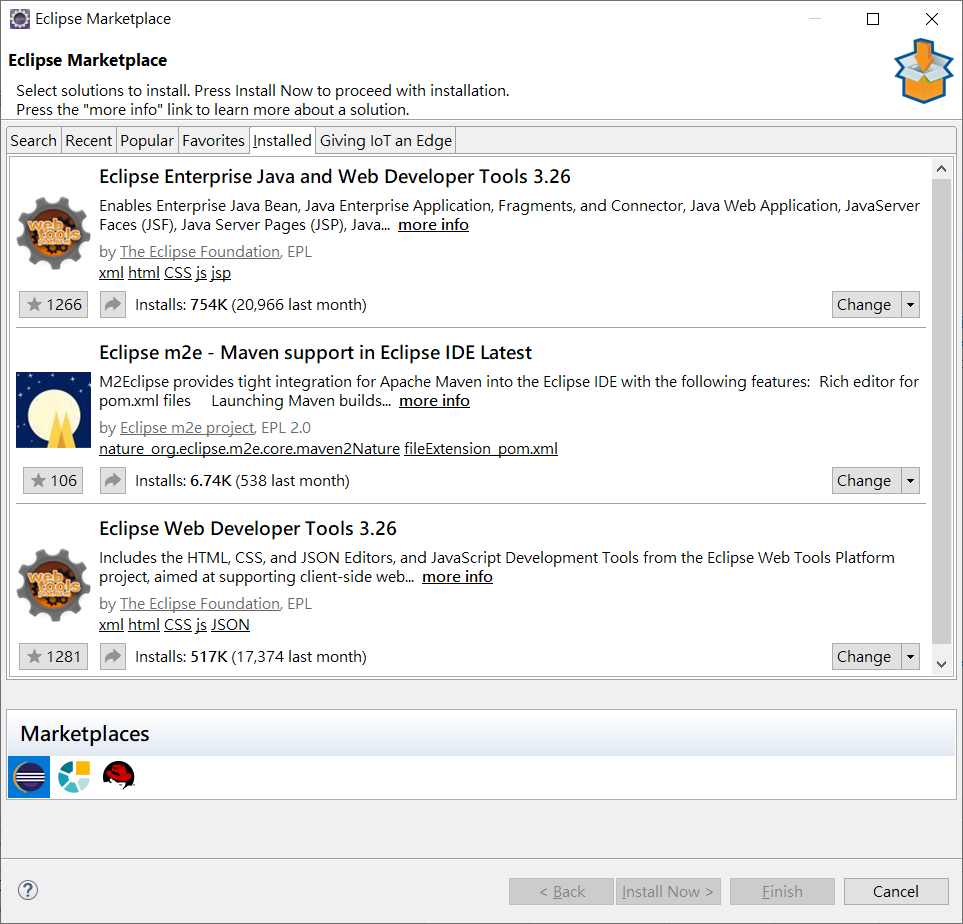Share Eclipse Web Developer Tools 3.26

[113, 657]
